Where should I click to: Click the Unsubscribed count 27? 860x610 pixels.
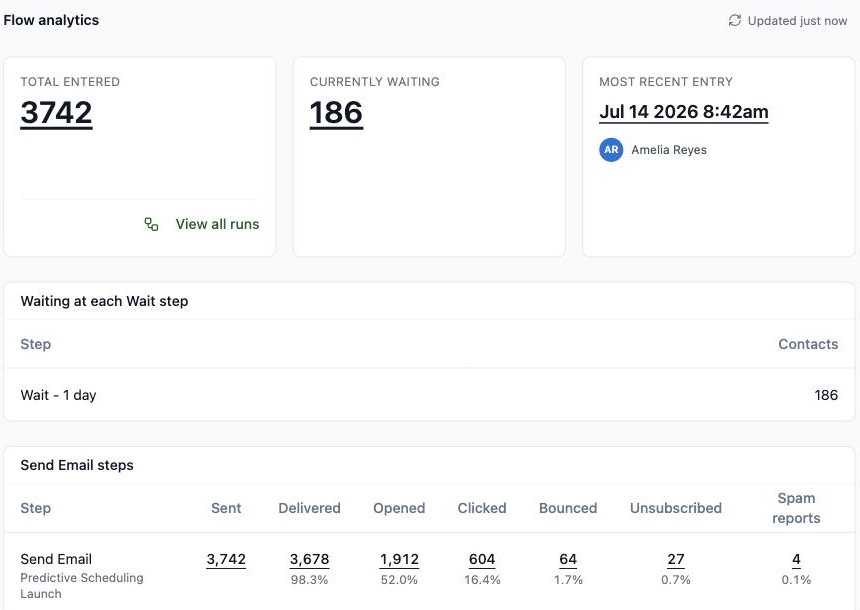click(676, 560)
